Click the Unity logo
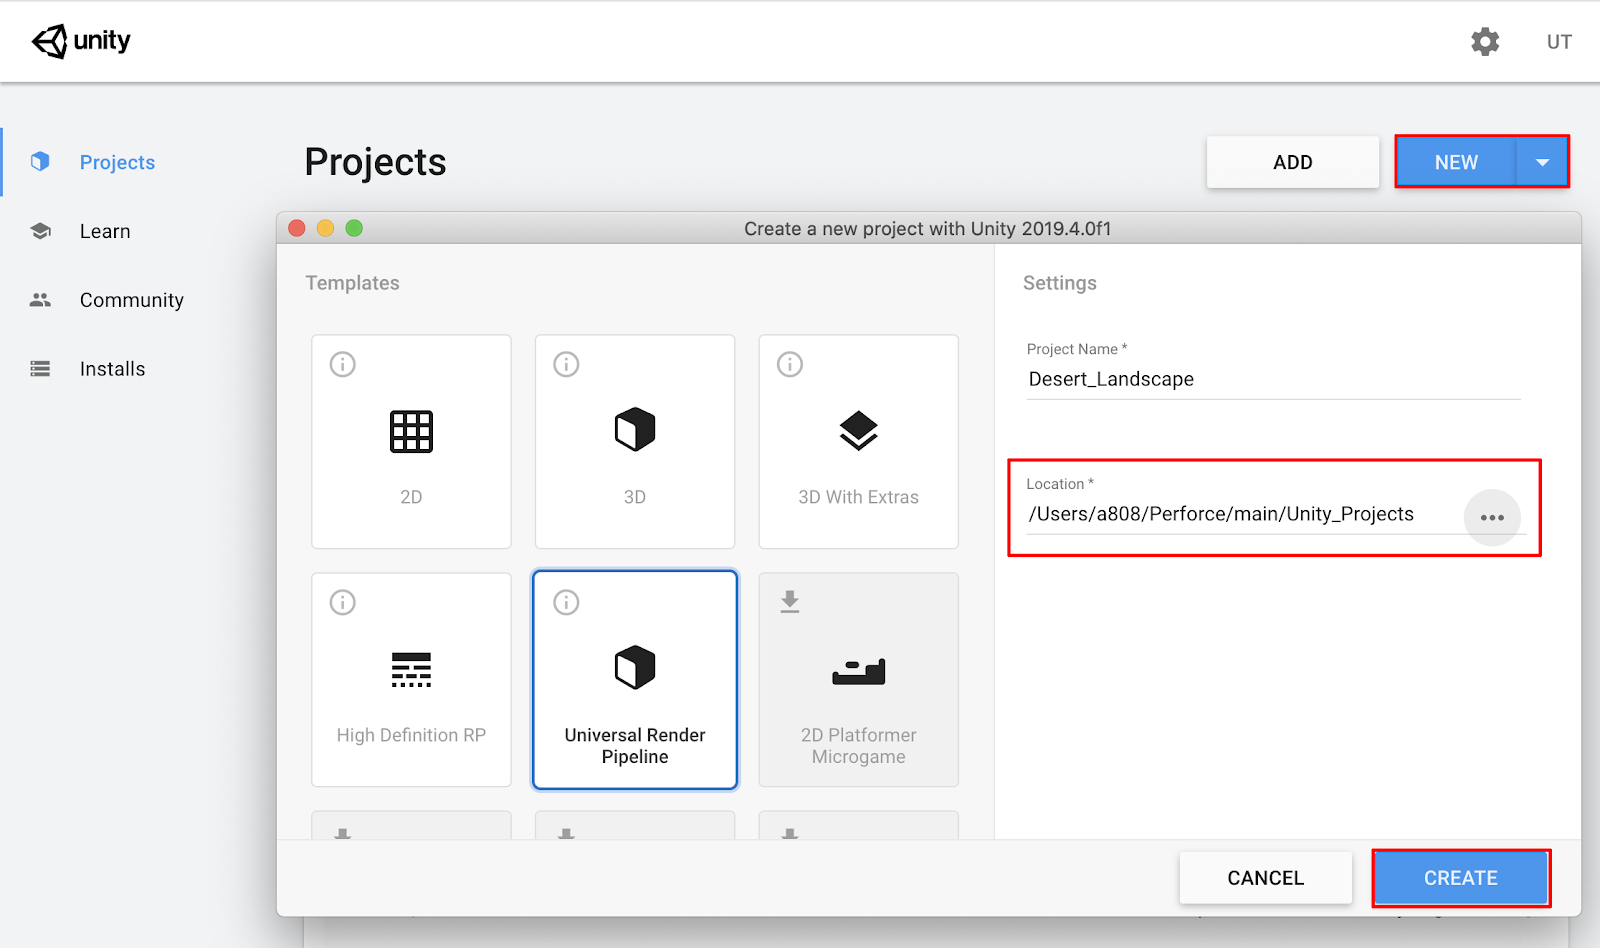 (x=81, y=41)
